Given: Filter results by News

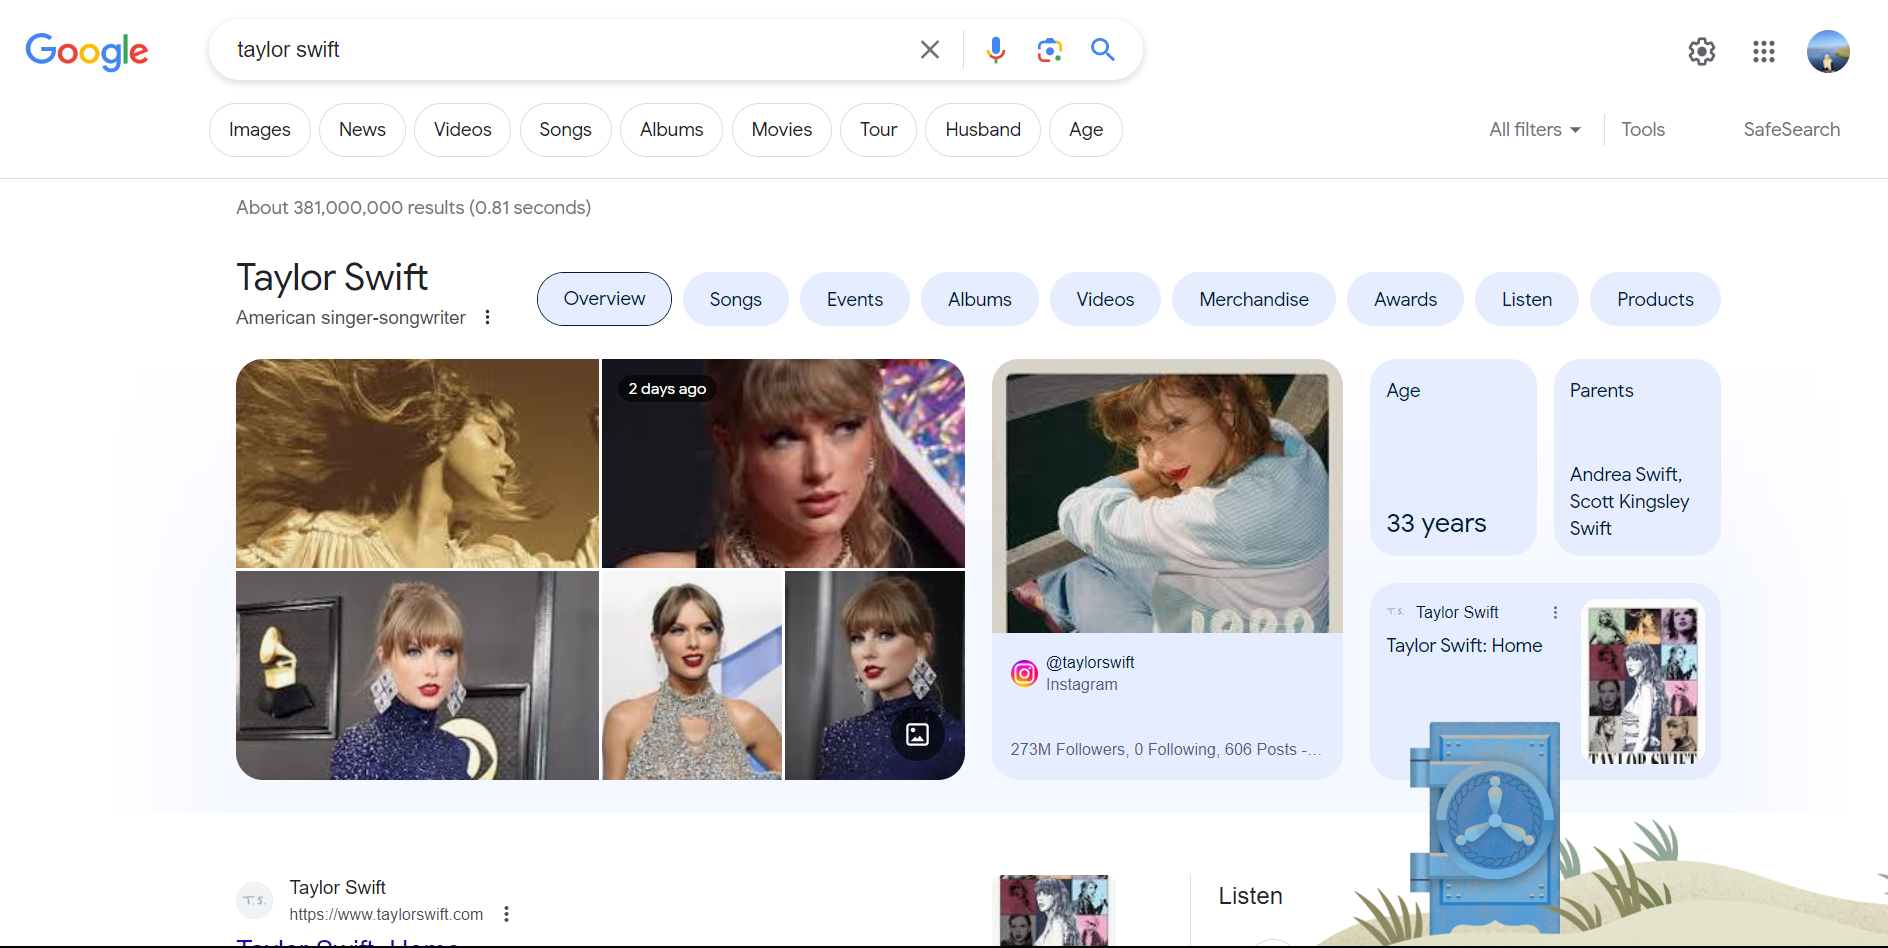Looking at the screenshot, I should [362, 130].
